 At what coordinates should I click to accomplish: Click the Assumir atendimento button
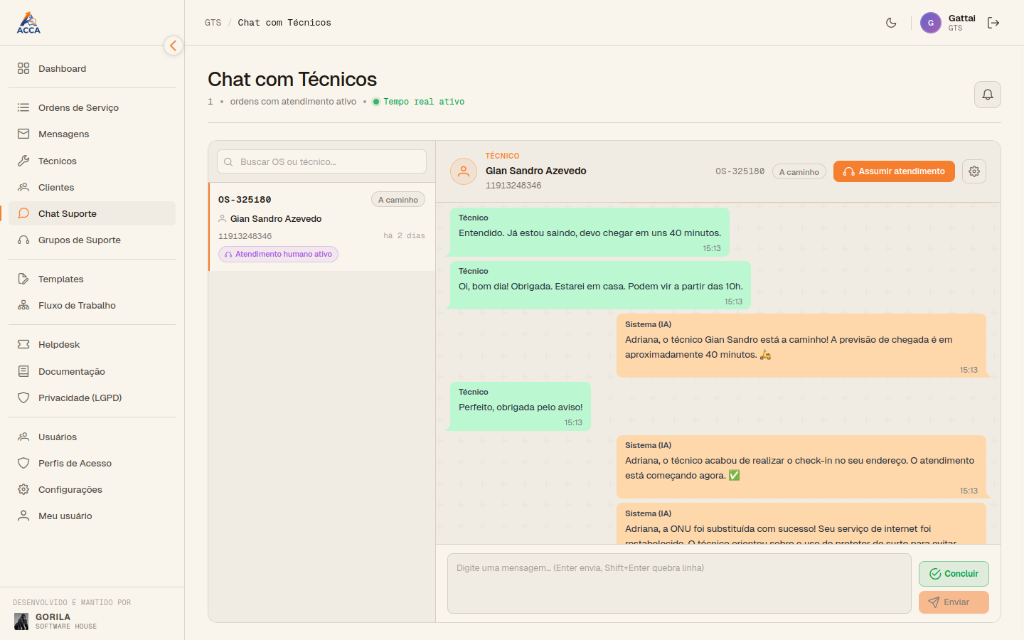pos(893,171)
